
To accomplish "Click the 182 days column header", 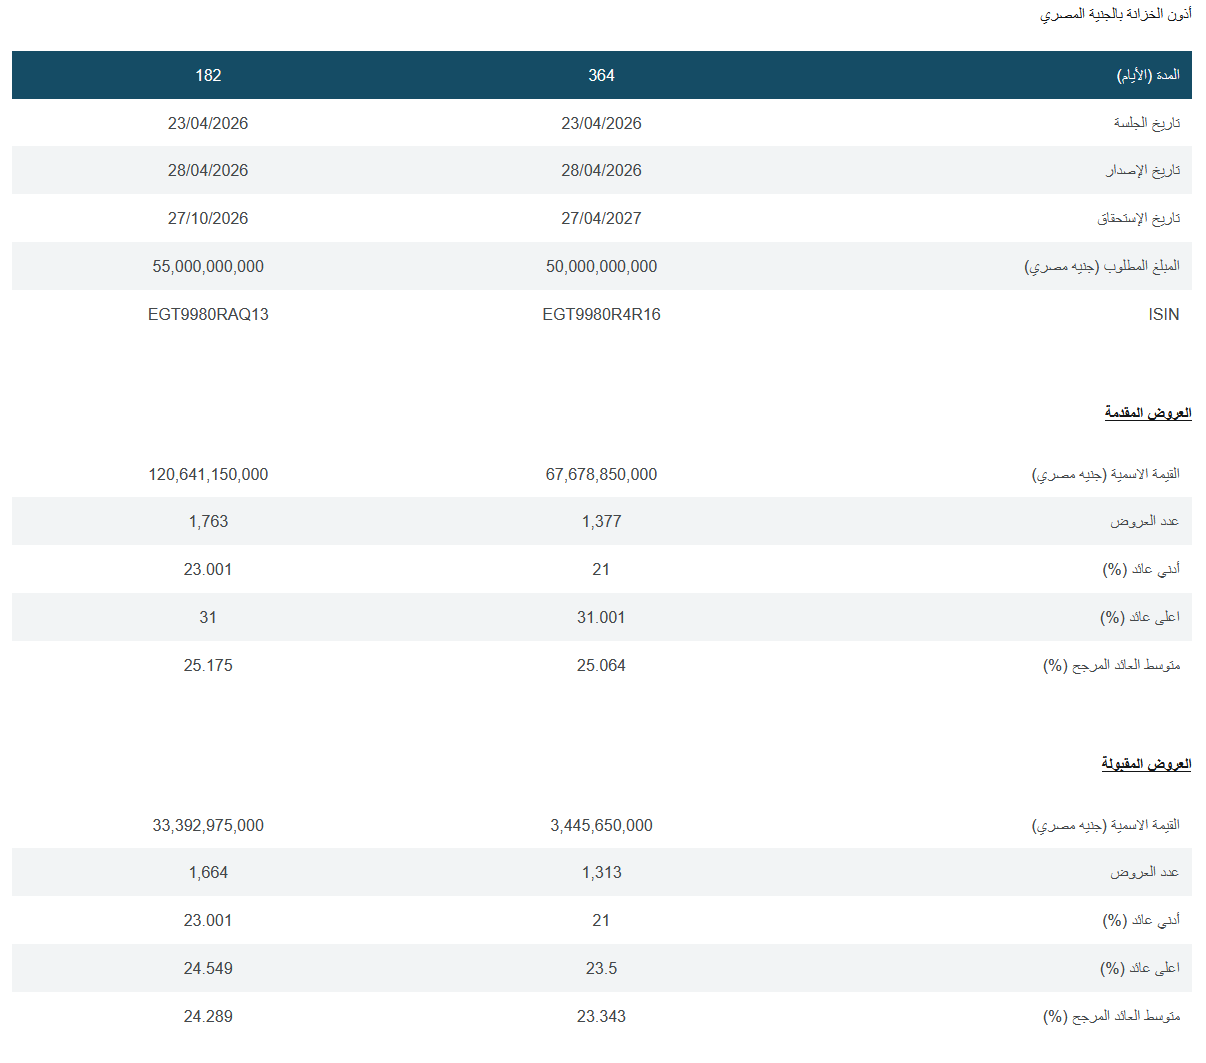I will pos(208,75).
